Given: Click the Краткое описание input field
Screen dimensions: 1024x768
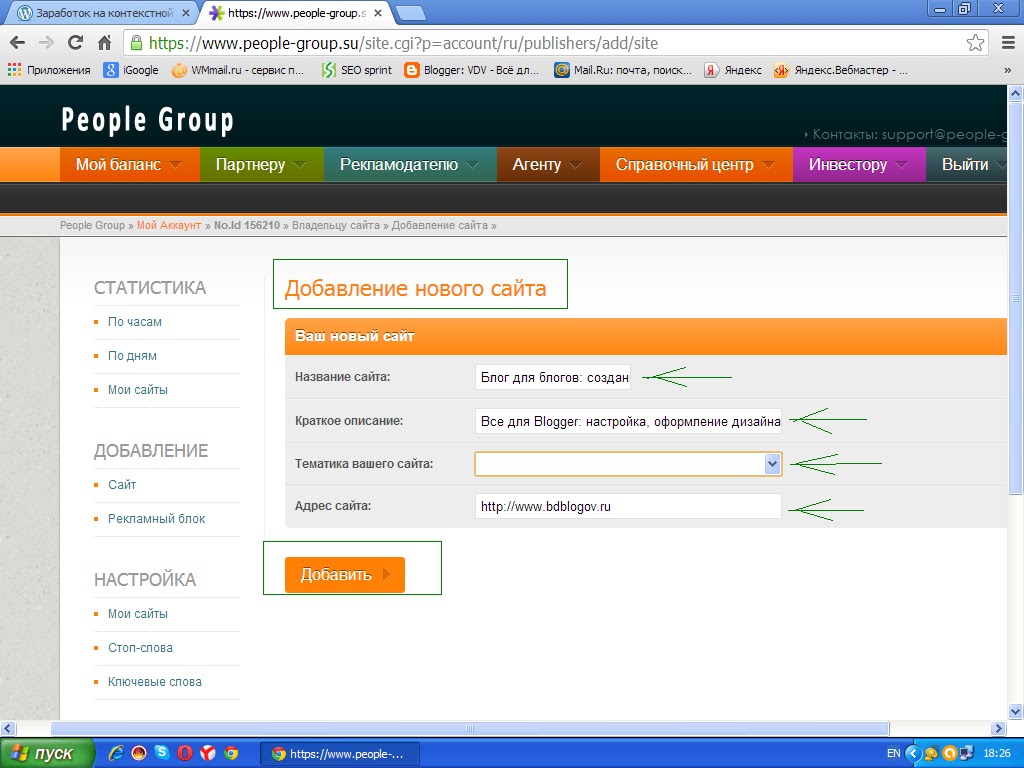Looking at the screenshot, I should (x=628, y=421).
